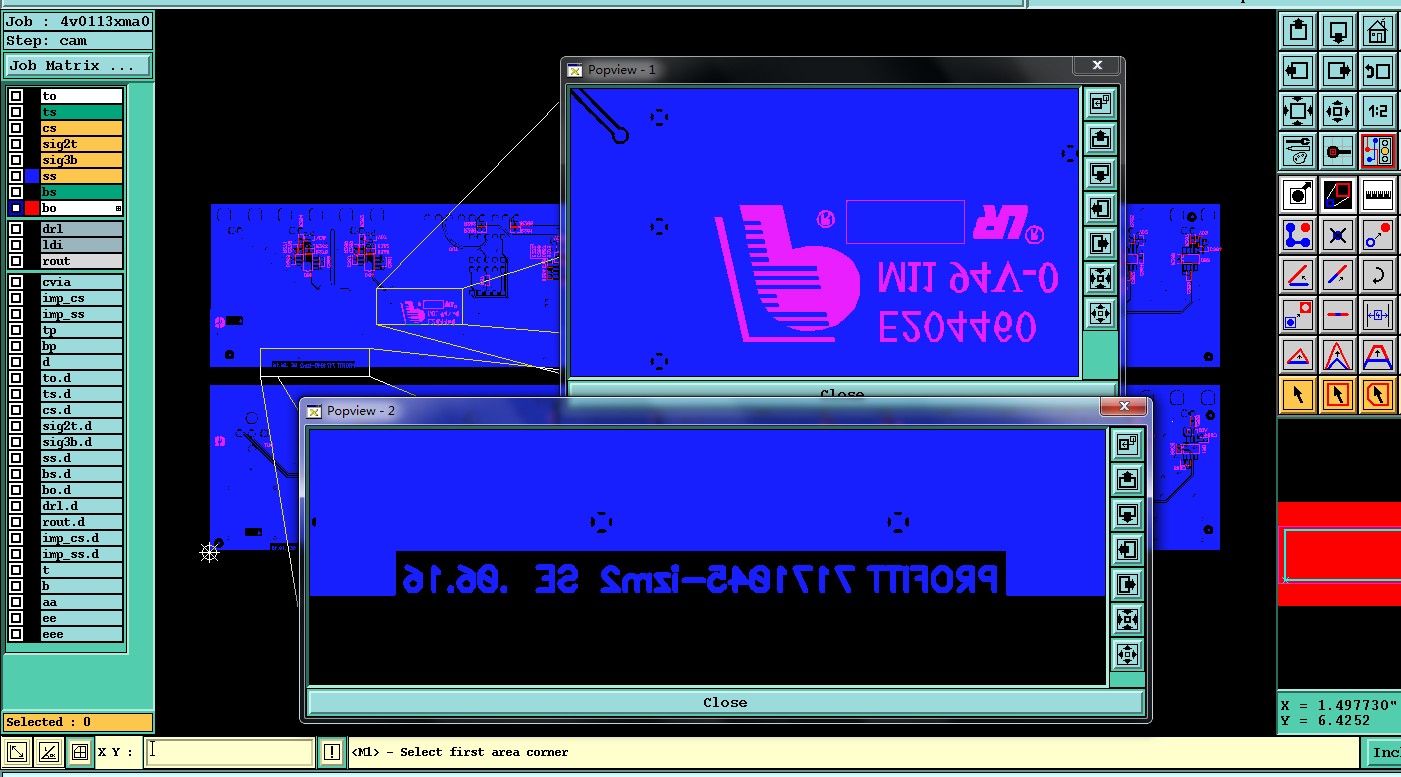Screen dimensions: 1401x777
Task: Click the 1:2 zoom scale icon
Action: point(1378,110)
